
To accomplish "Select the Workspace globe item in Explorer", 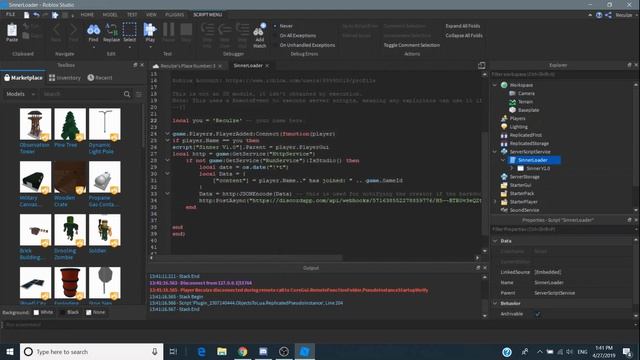I will coord(521,85).
